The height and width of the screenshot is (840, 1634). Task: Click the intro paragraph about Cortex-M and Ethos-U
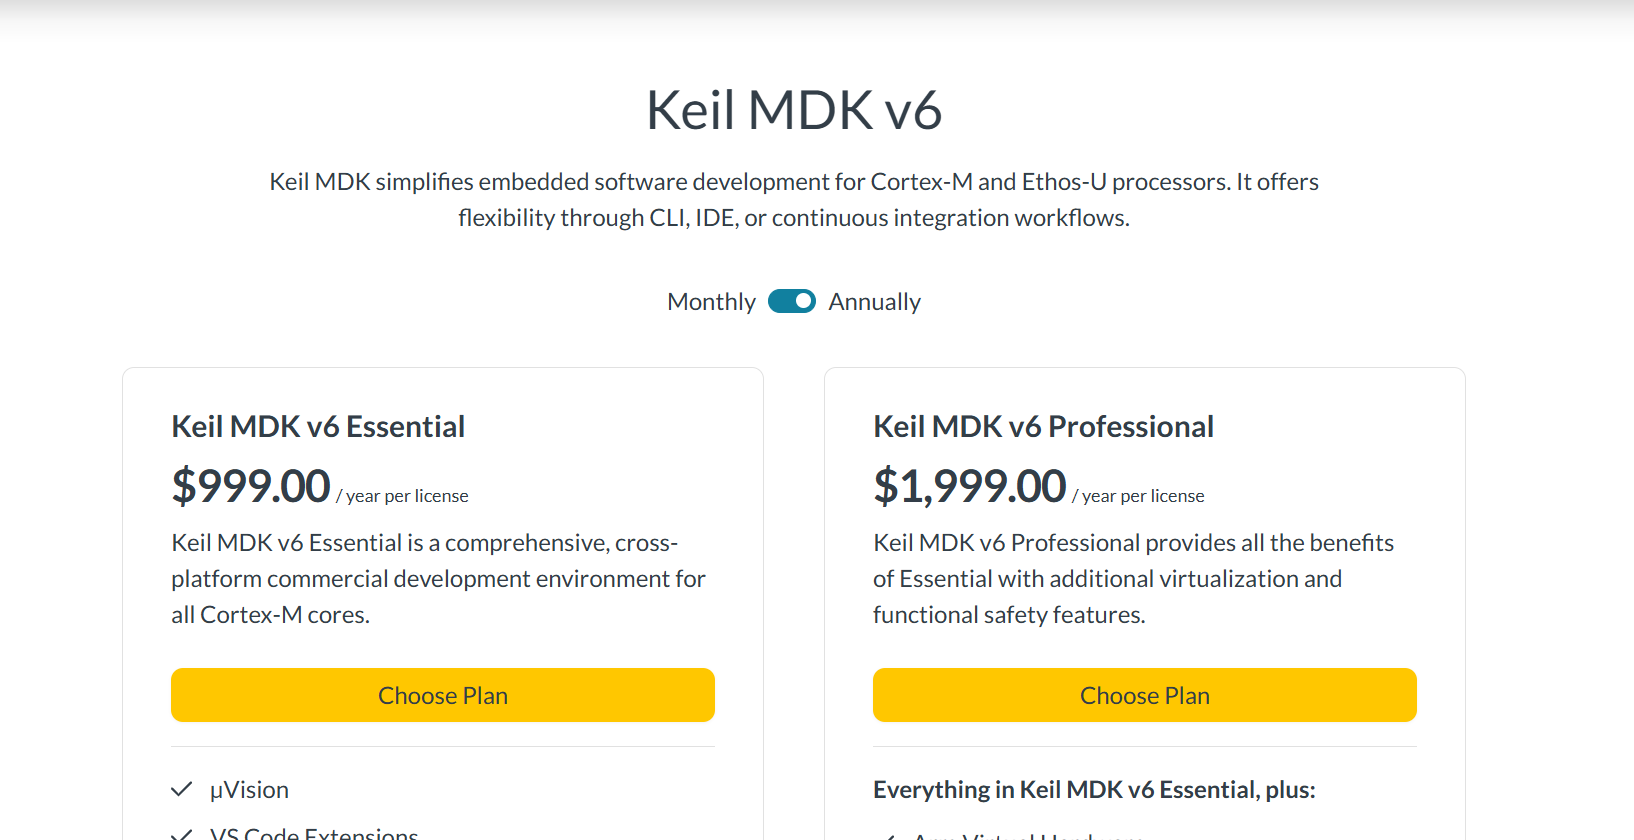coord(794,200)
